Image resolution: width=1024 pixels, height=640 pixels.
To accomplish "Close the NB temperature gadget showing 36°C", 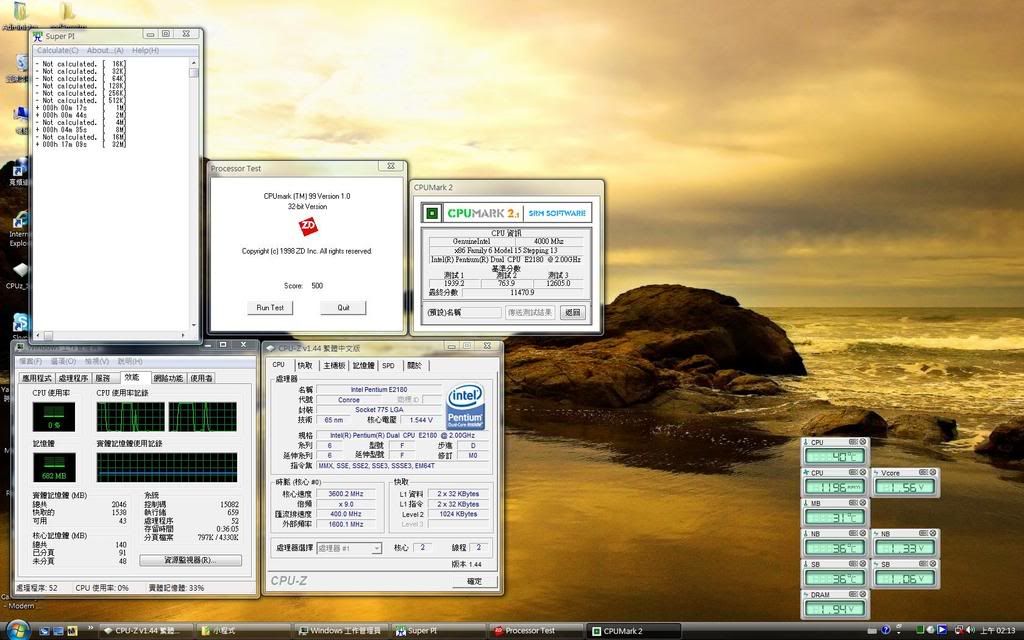I will (x=862, y=533).
